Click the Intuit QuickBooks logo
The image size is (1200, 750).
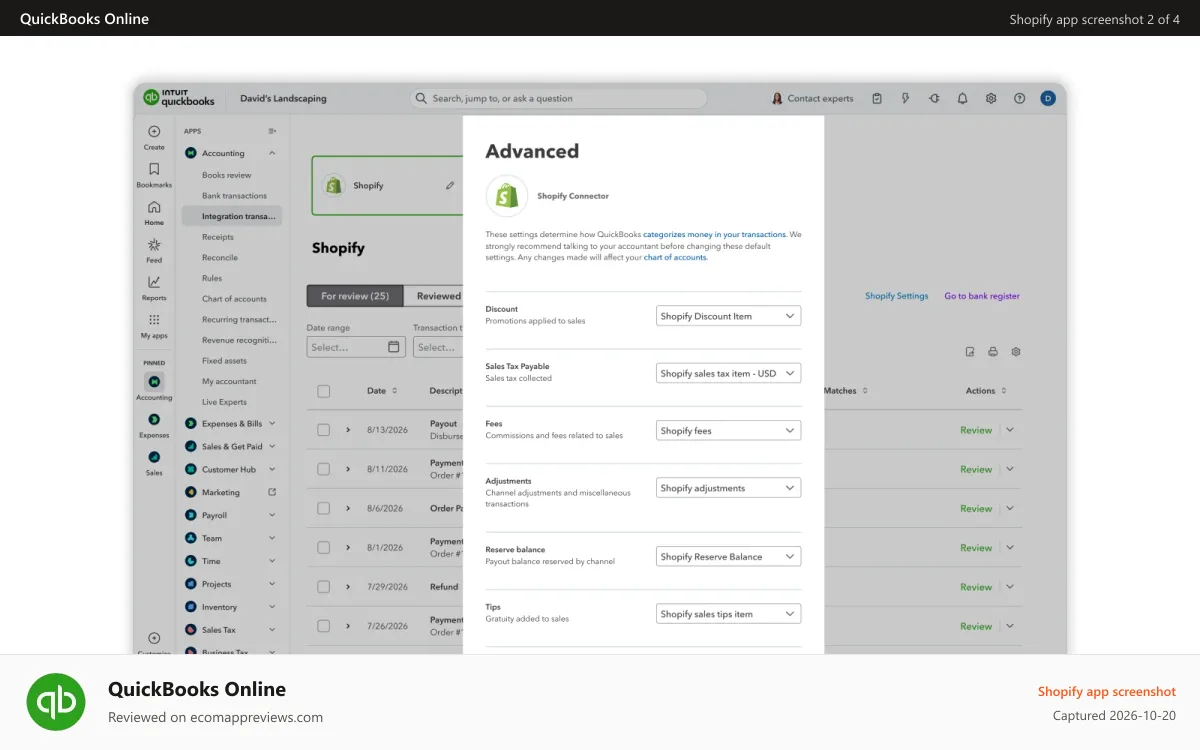click(179, 98)
